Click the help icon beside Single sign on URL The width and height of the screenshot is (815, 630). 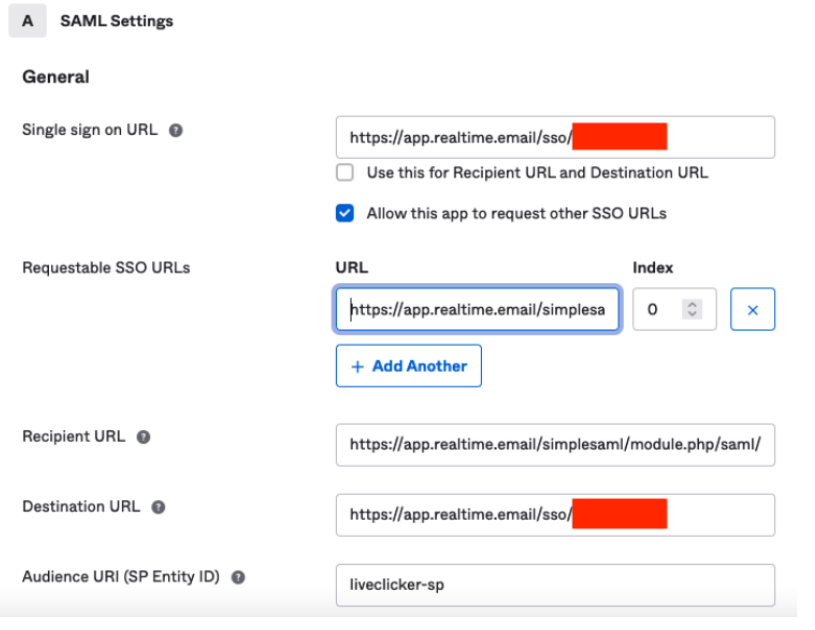(176, 131)
